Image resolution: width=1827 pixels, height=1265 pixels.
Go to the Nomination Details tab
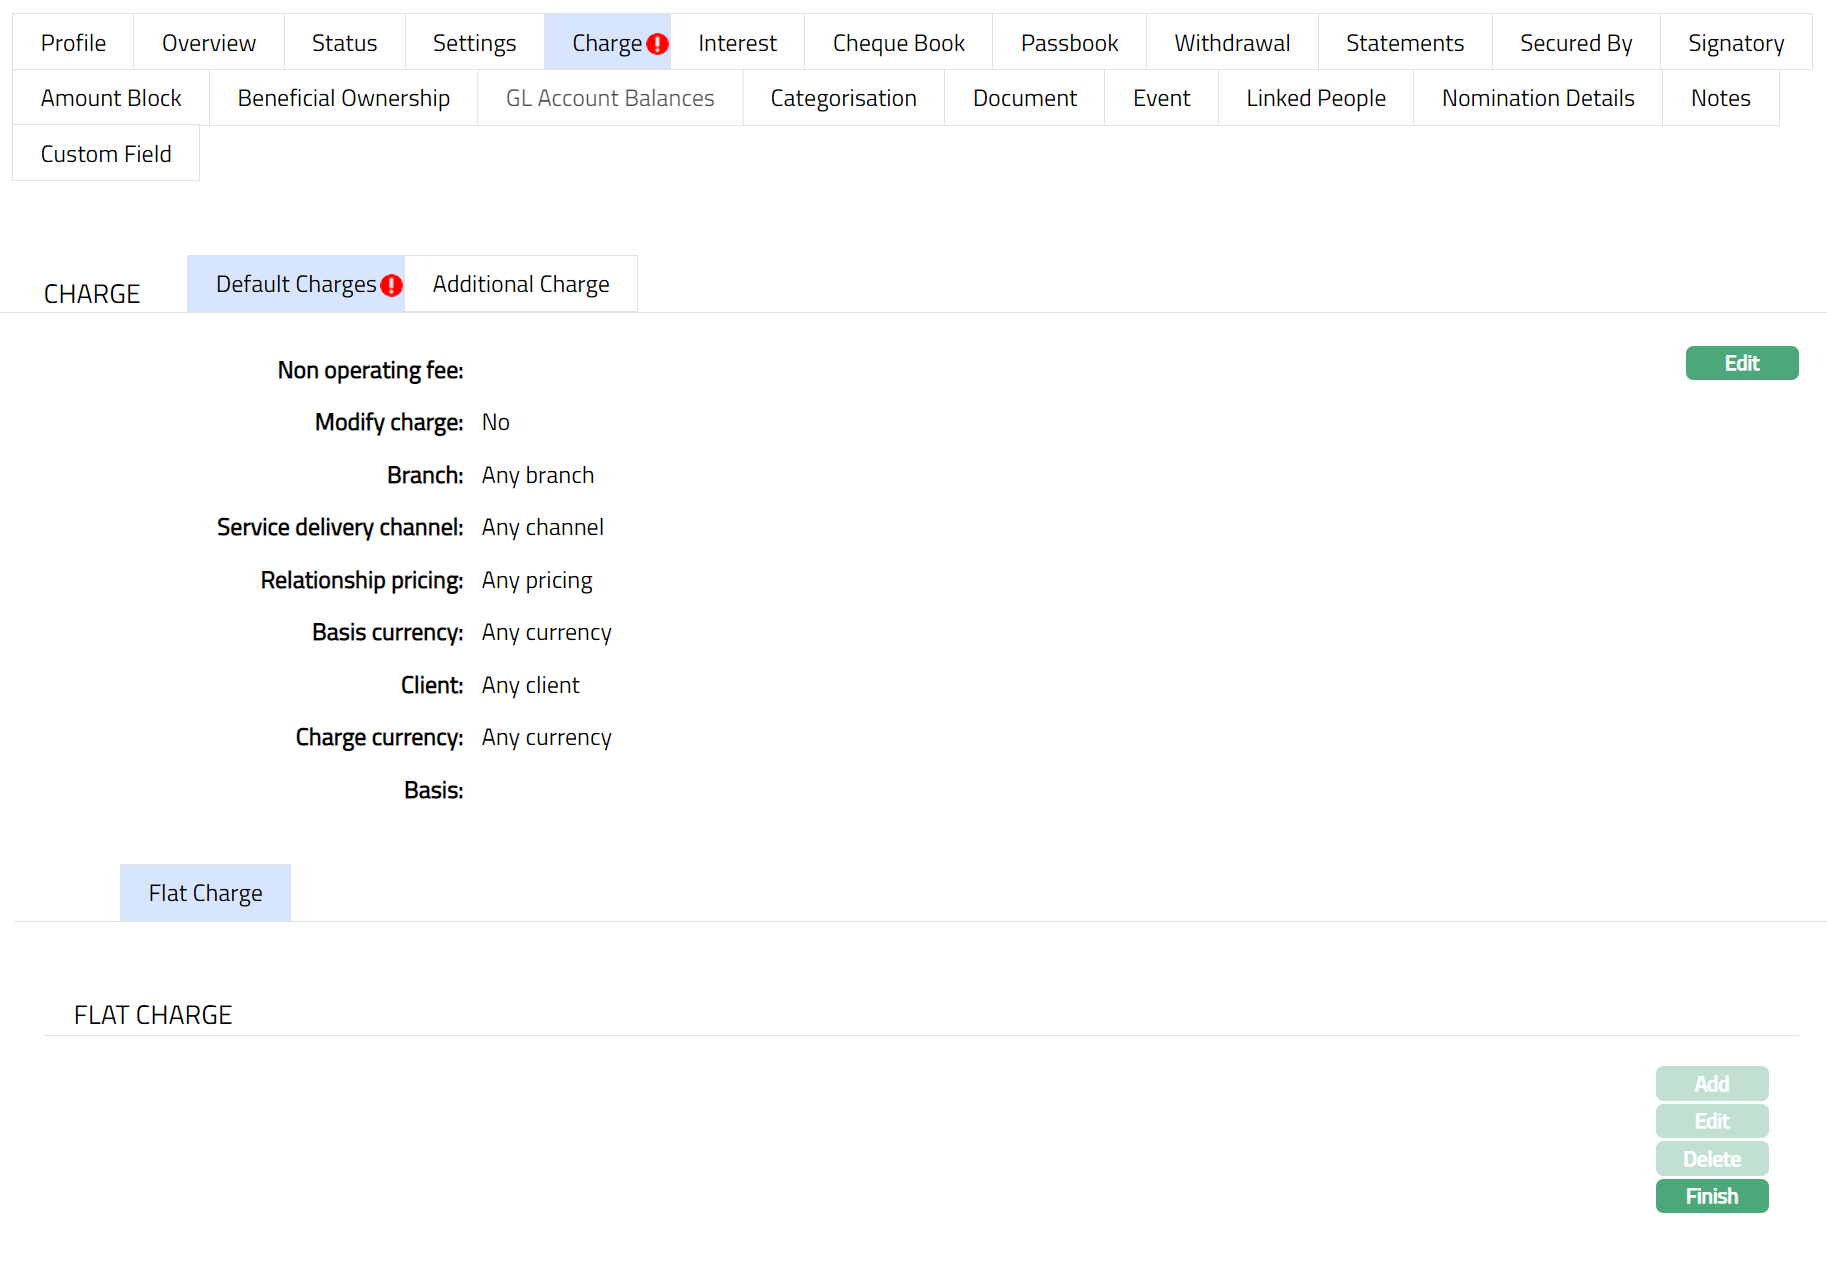coord(1537,98)
